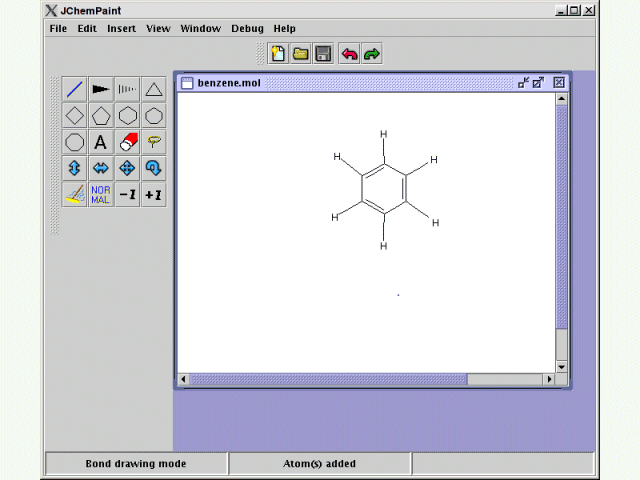Click the upper-left hydrogen atom
Screen dimensions: 640x480
coord(337,157)
